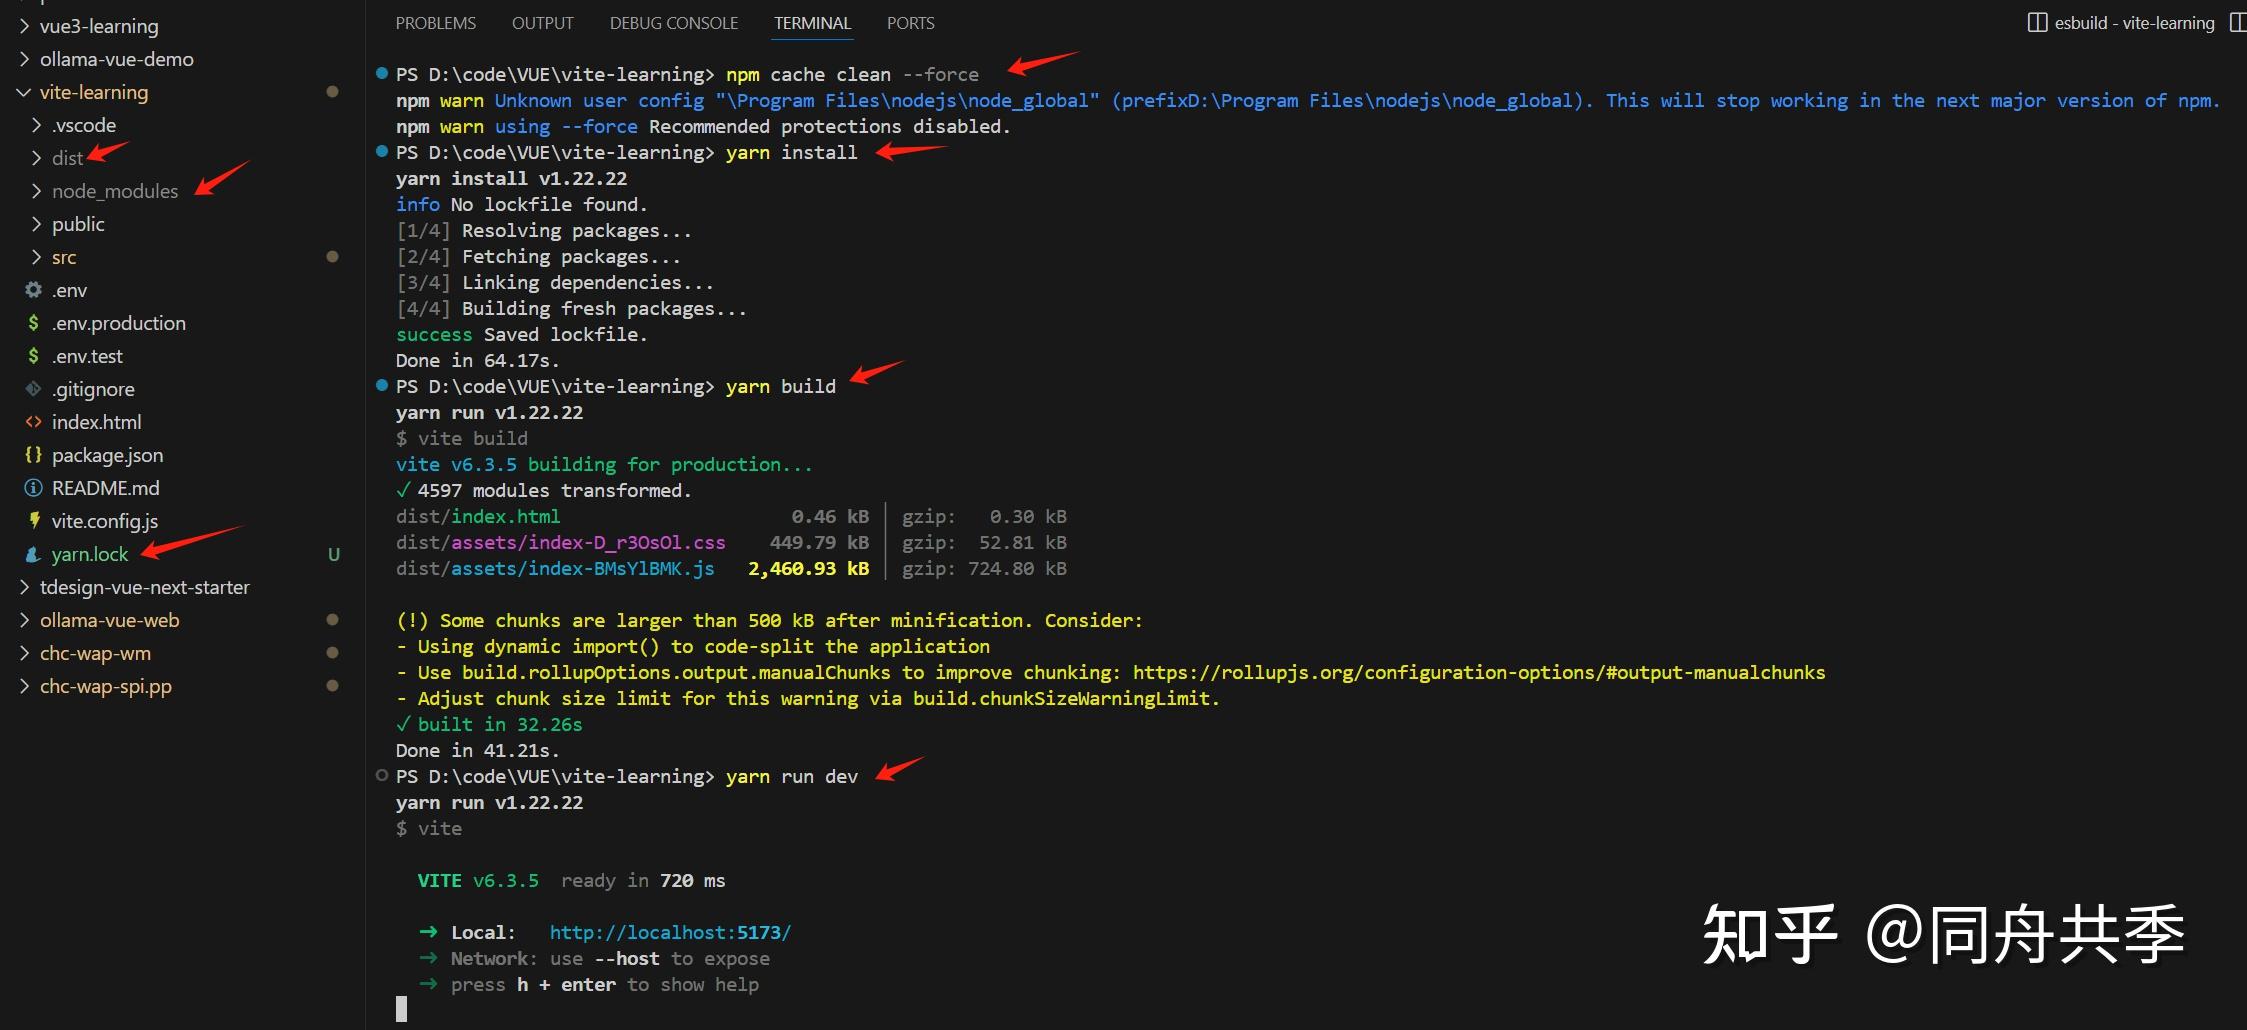Open the DEBUG CONSOLE tab
Screen dimensions: 2247x1030
pos(673,23)
